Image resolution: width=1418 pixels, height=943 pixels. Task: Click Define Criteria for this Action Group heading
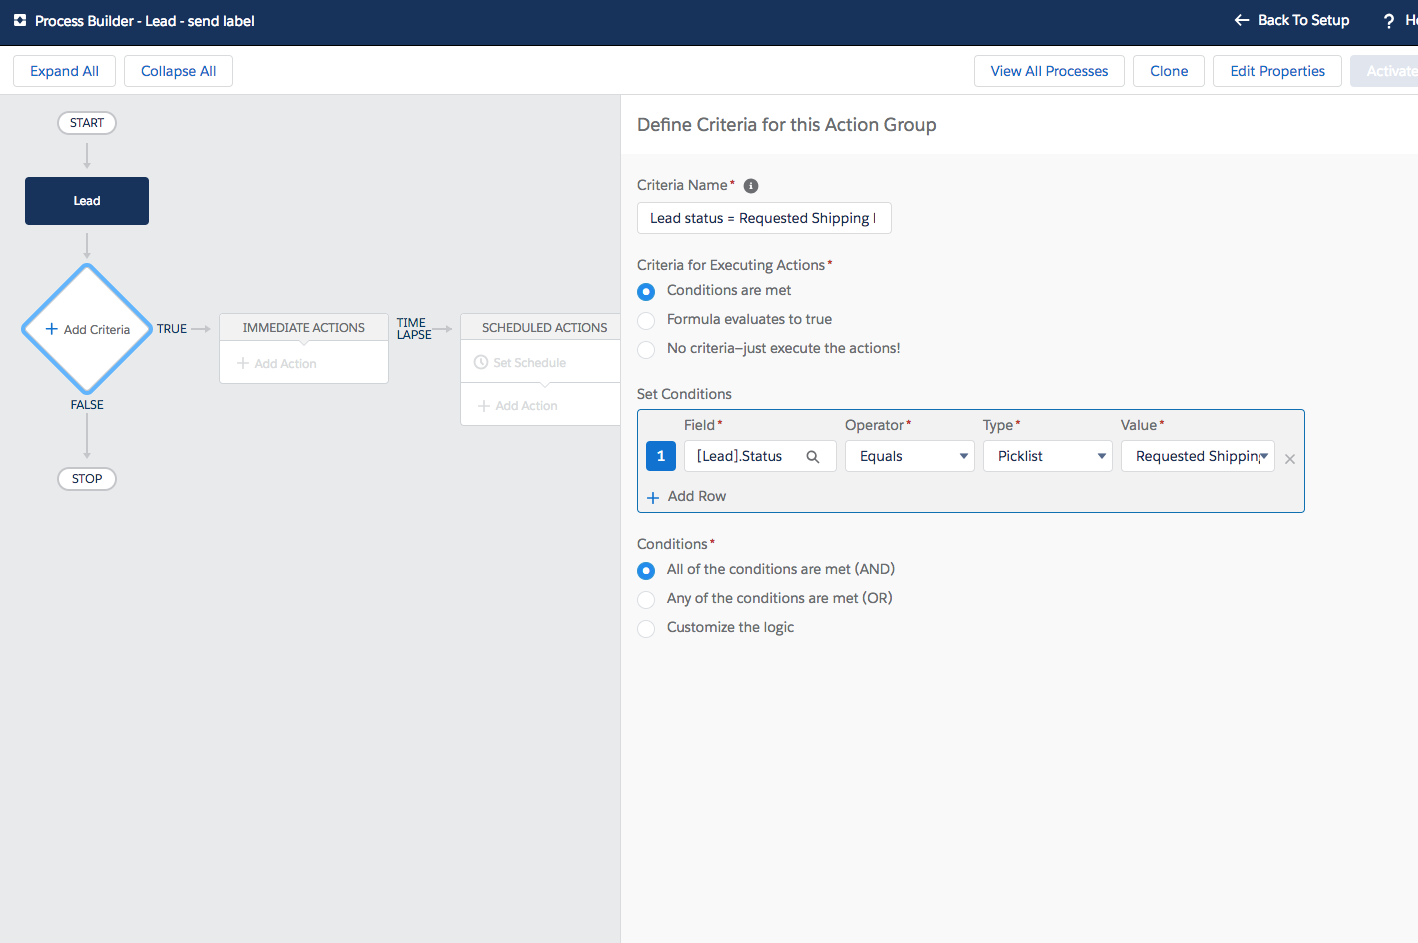coord(787,125)
